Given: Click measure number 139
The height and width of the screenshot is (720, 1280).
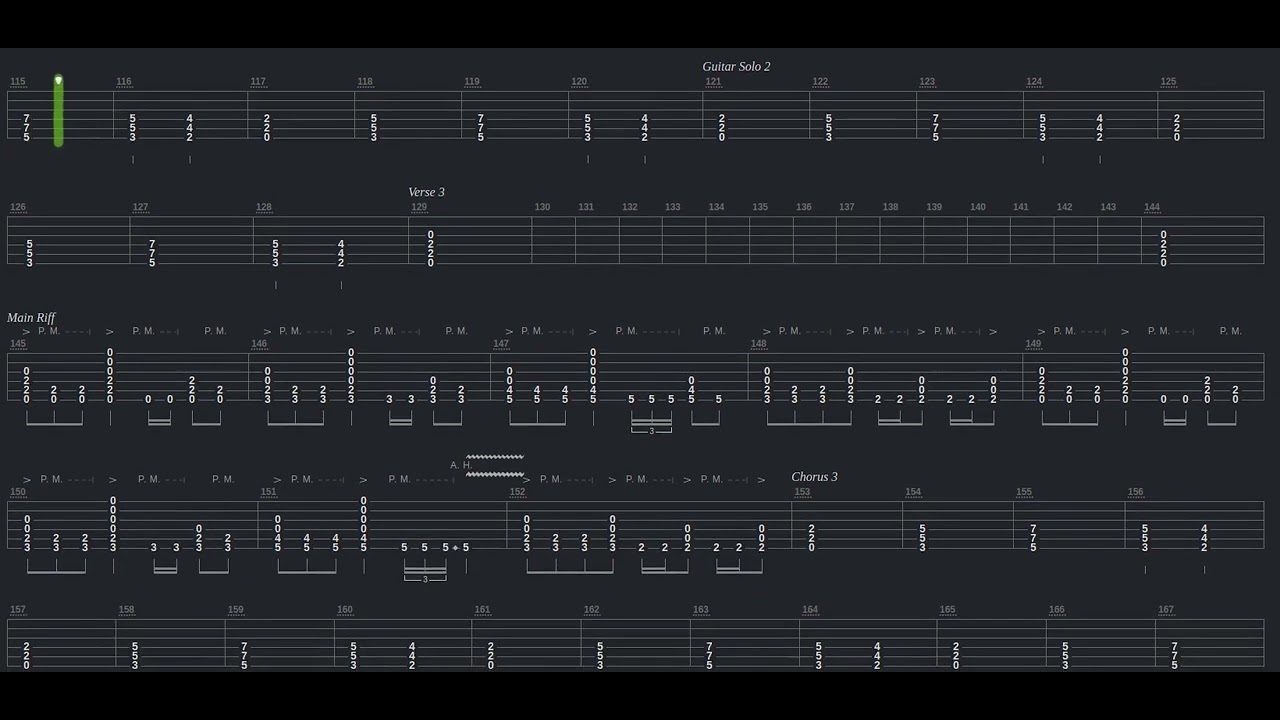Looking at the screenshot, I should click(934, 208).
